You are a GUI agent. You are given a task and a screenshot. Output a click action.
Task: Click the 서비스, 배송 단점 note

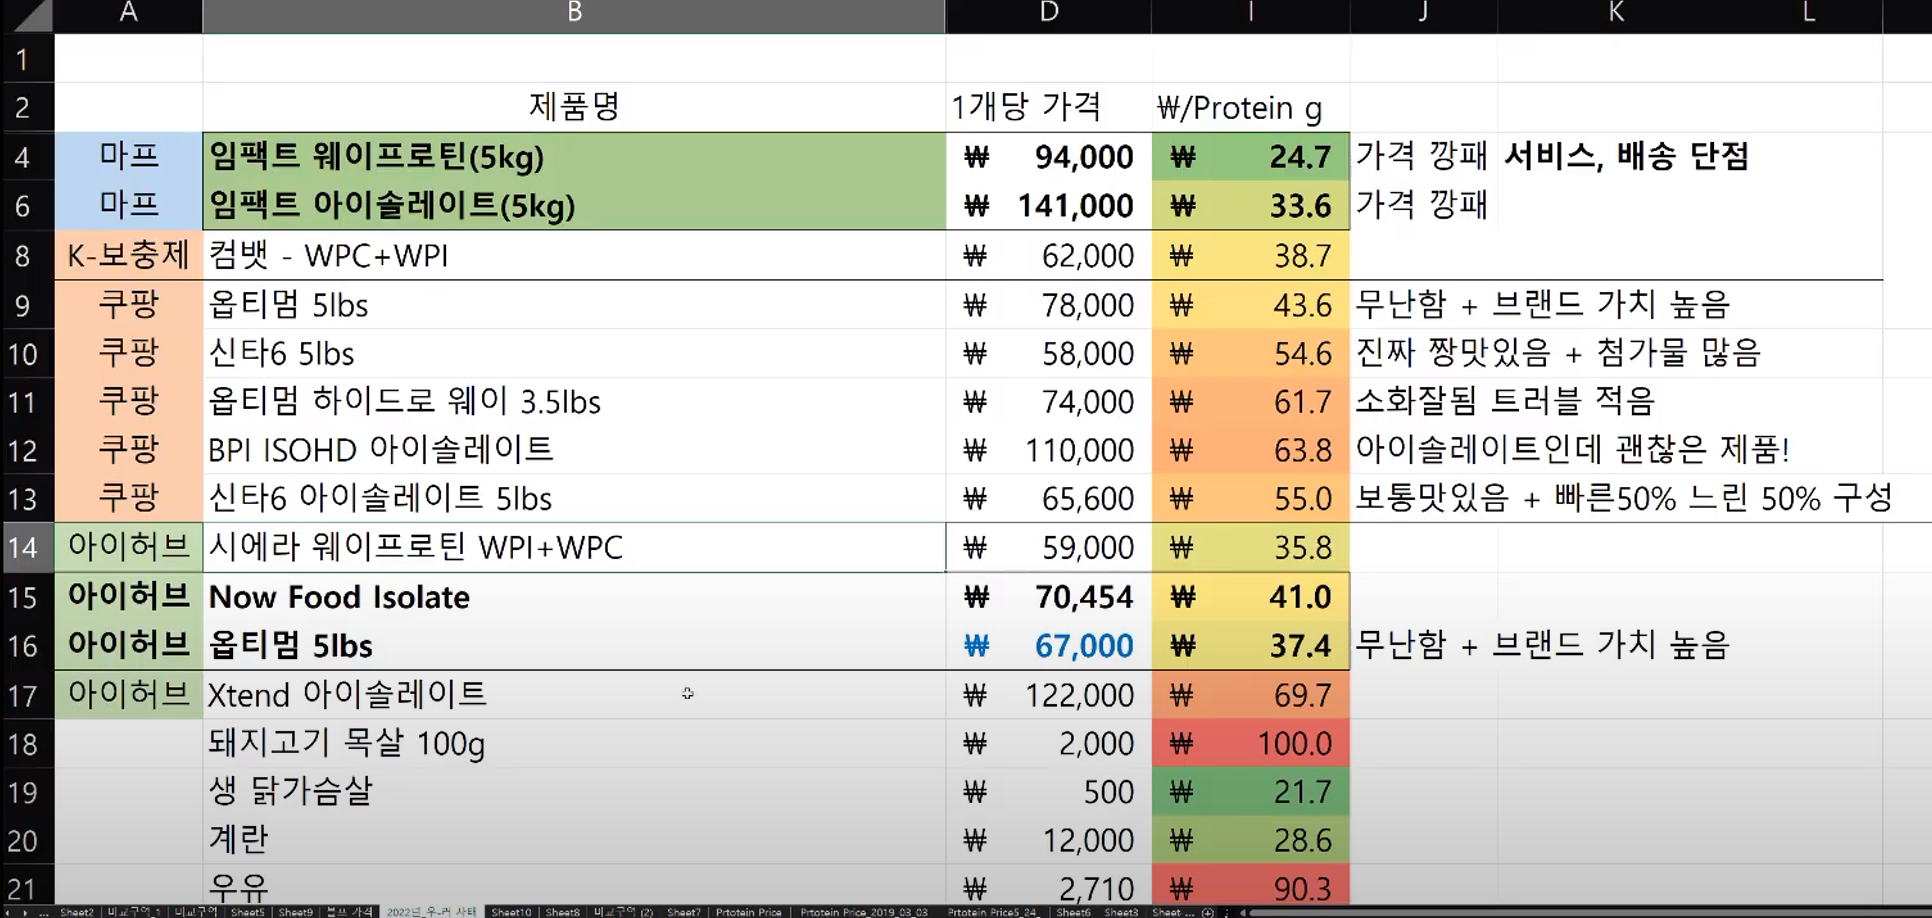point(1626,156)
